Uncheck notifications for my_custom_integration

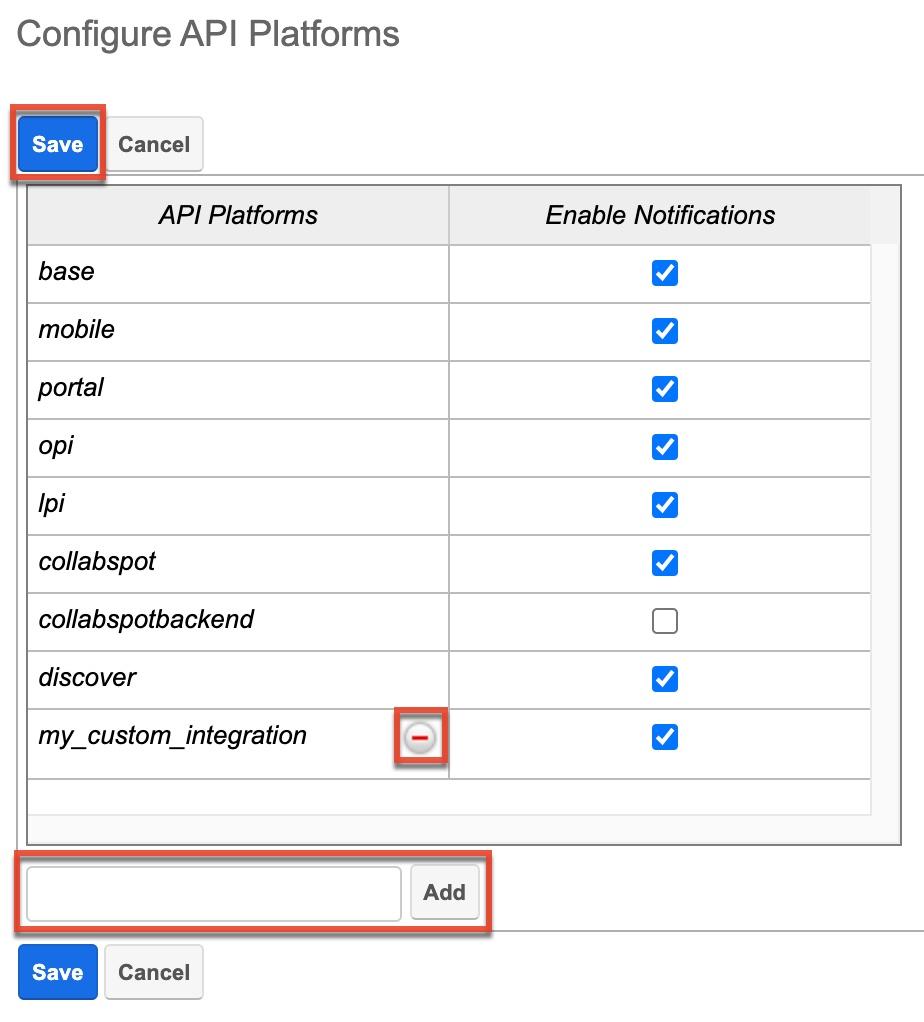[x=664, y=737]
